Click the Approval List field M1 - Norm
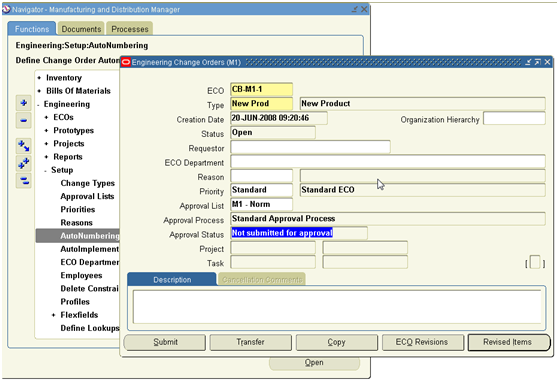 click(x=261, y=204)
